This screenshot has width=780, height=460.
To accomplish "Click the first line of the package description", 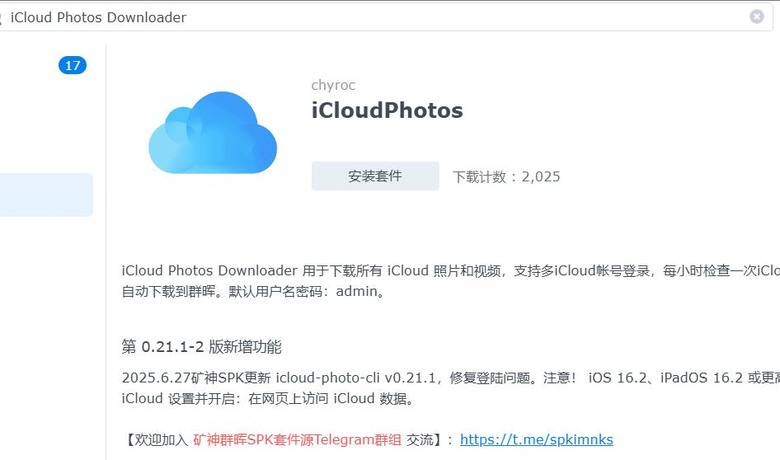I will coord(451,271).
